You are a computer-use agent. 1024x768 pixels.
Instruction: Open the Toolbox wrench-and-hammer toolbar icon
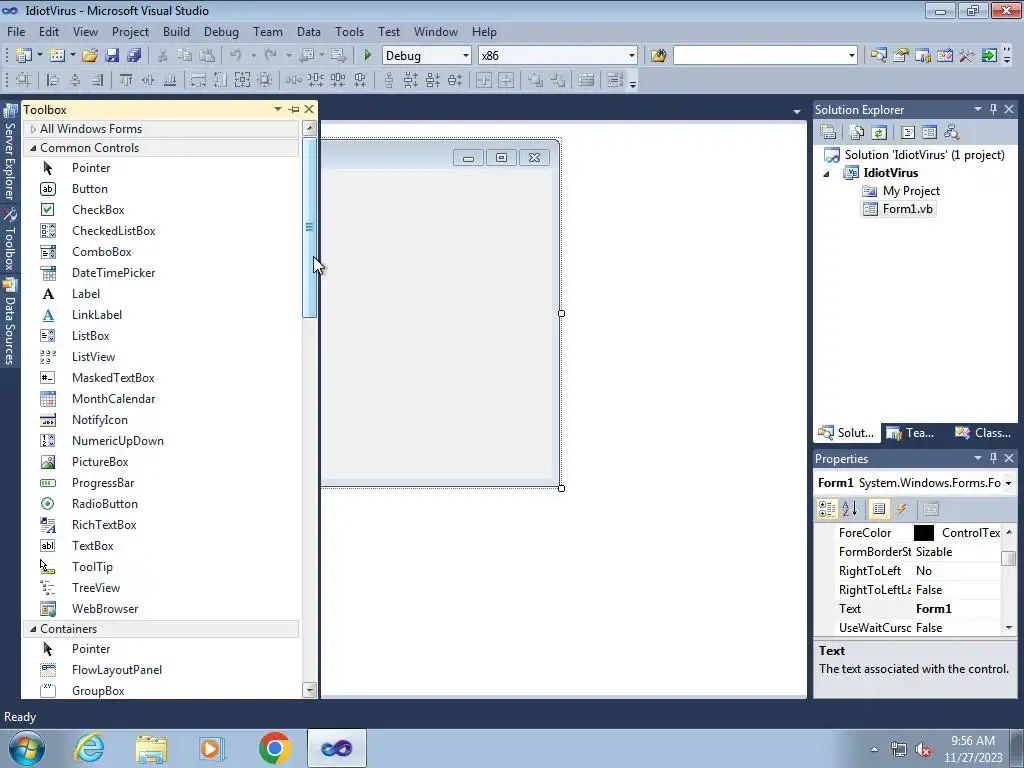967,56
